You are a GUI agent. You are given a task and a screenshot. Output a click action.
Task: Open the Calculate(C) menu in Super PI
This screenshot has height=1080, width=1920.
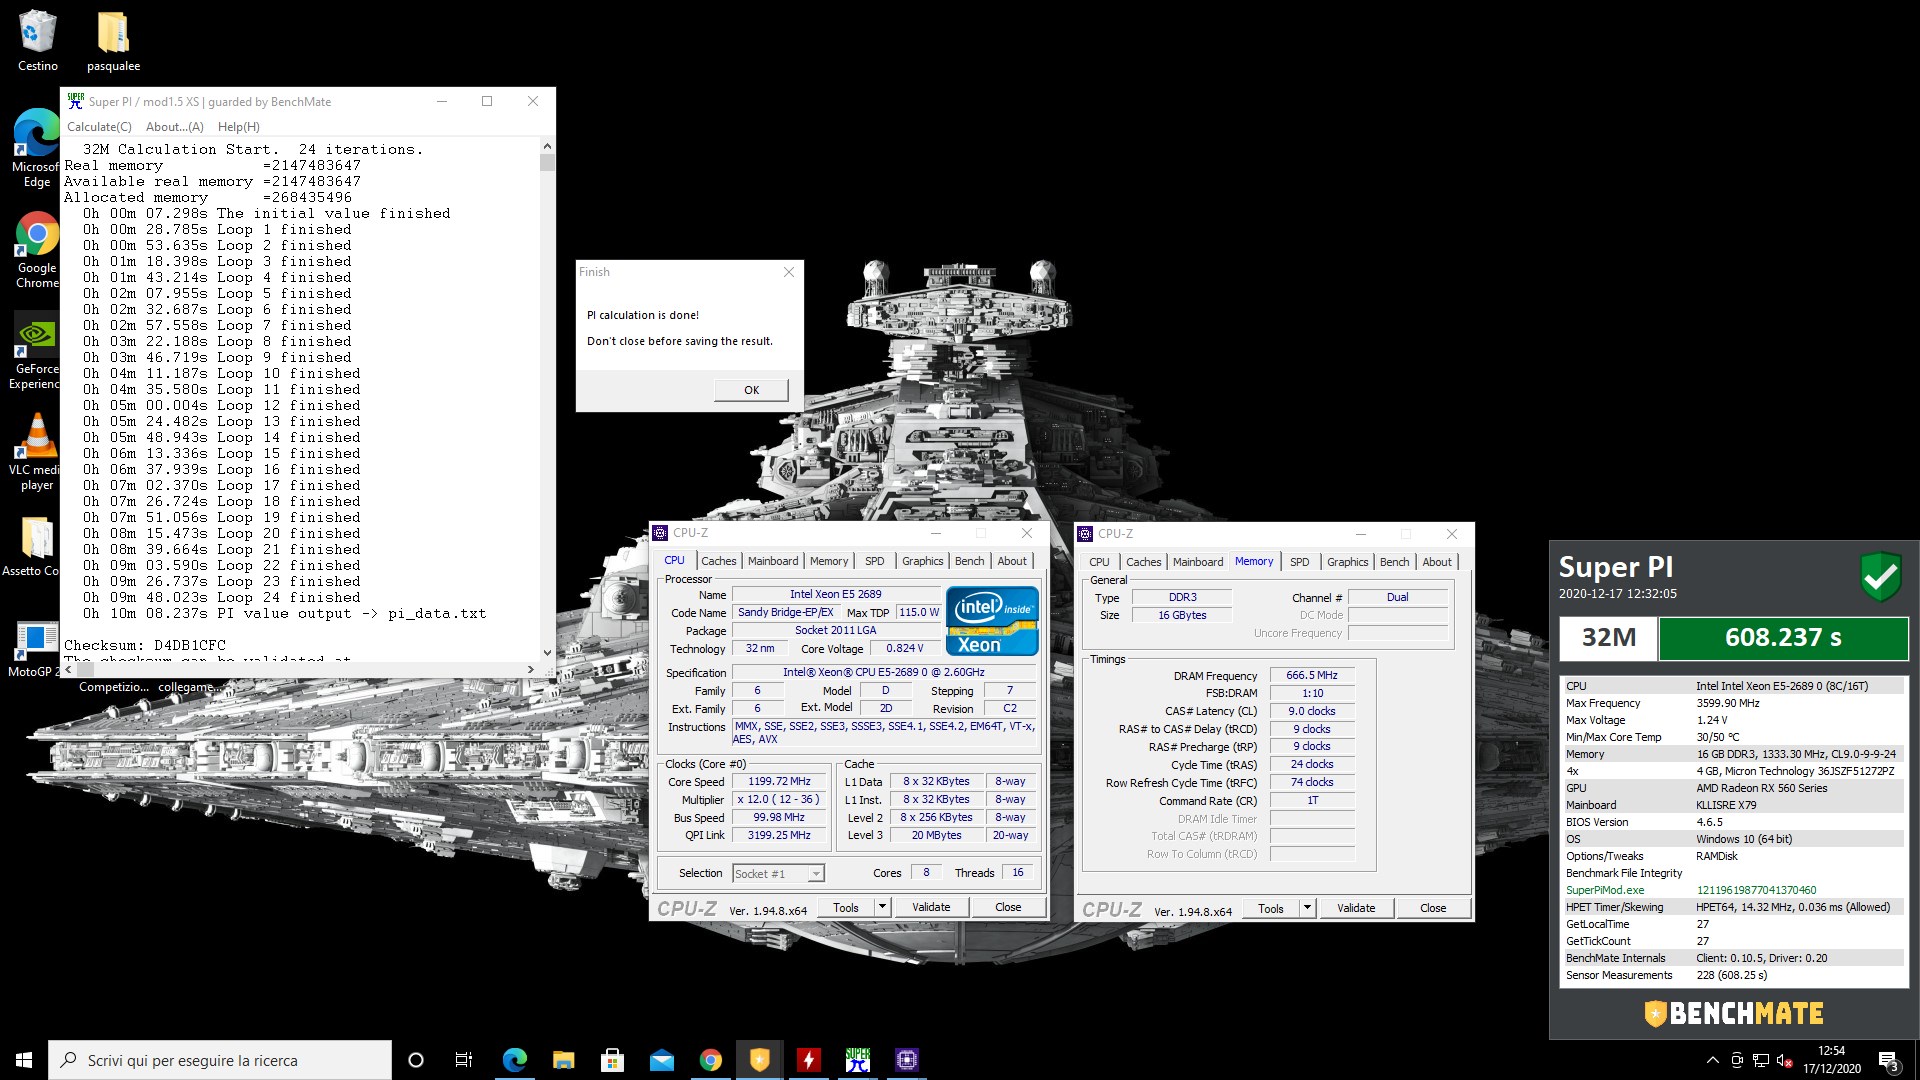click(99, 127)
